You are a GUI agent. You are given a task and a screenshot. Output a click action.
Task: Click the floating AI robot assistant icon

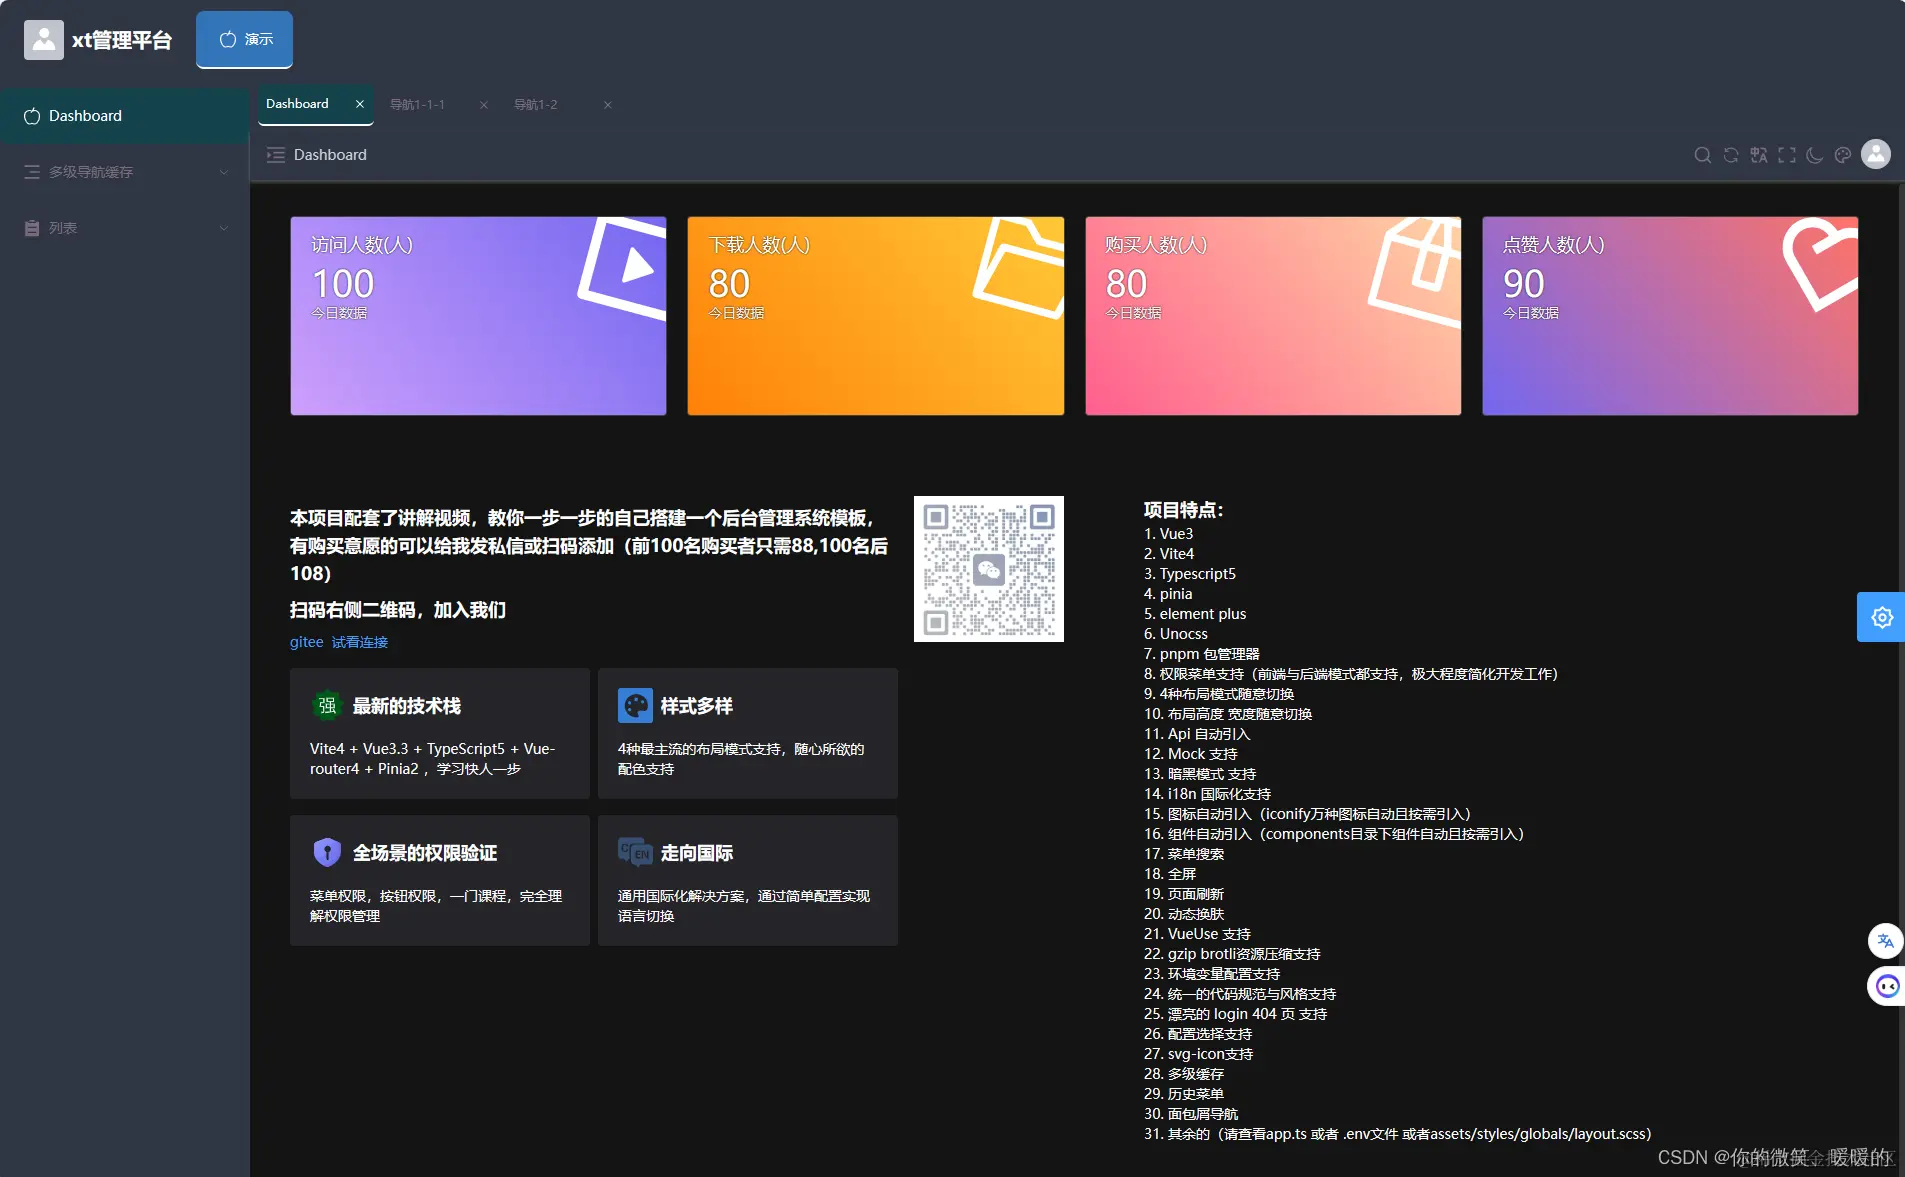[x=1886, y=986]
